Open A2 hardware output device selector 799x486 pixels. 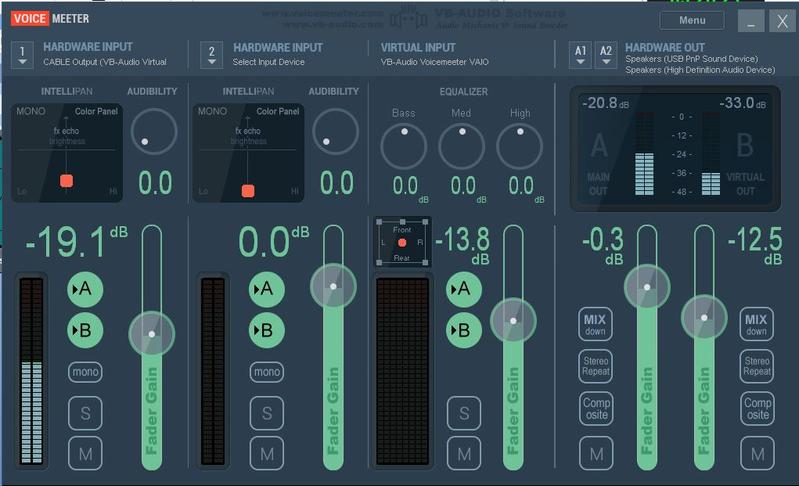(606, 55)
